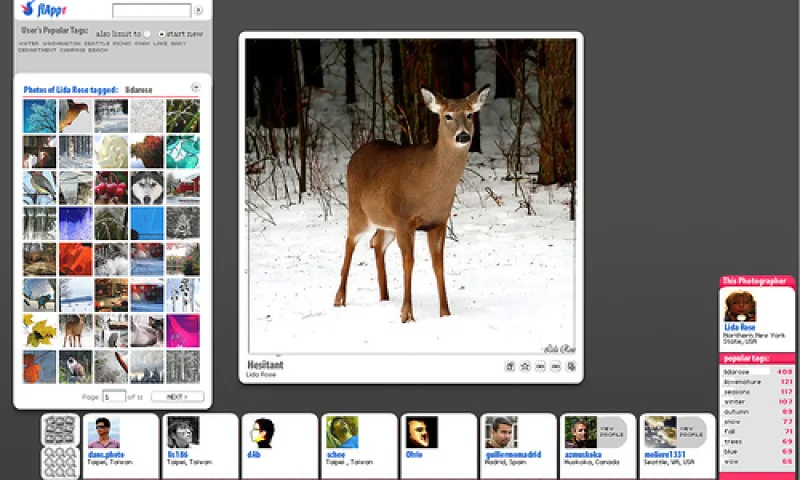Select the "also limit to" radio button
800x480 pixels.
pos(148,34)
